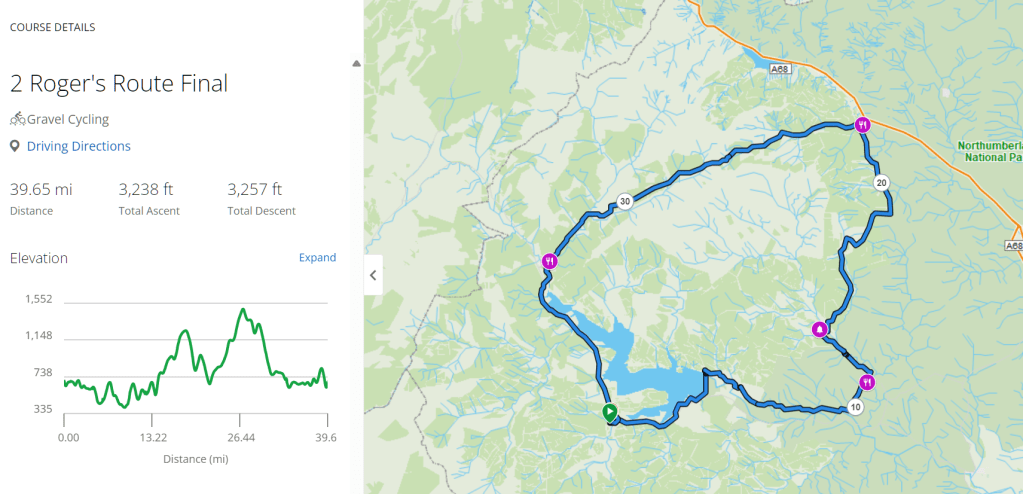Click the location pin beside Driving Directions
The width and height of the screenshot is (1023, 494).
[15, 146]
